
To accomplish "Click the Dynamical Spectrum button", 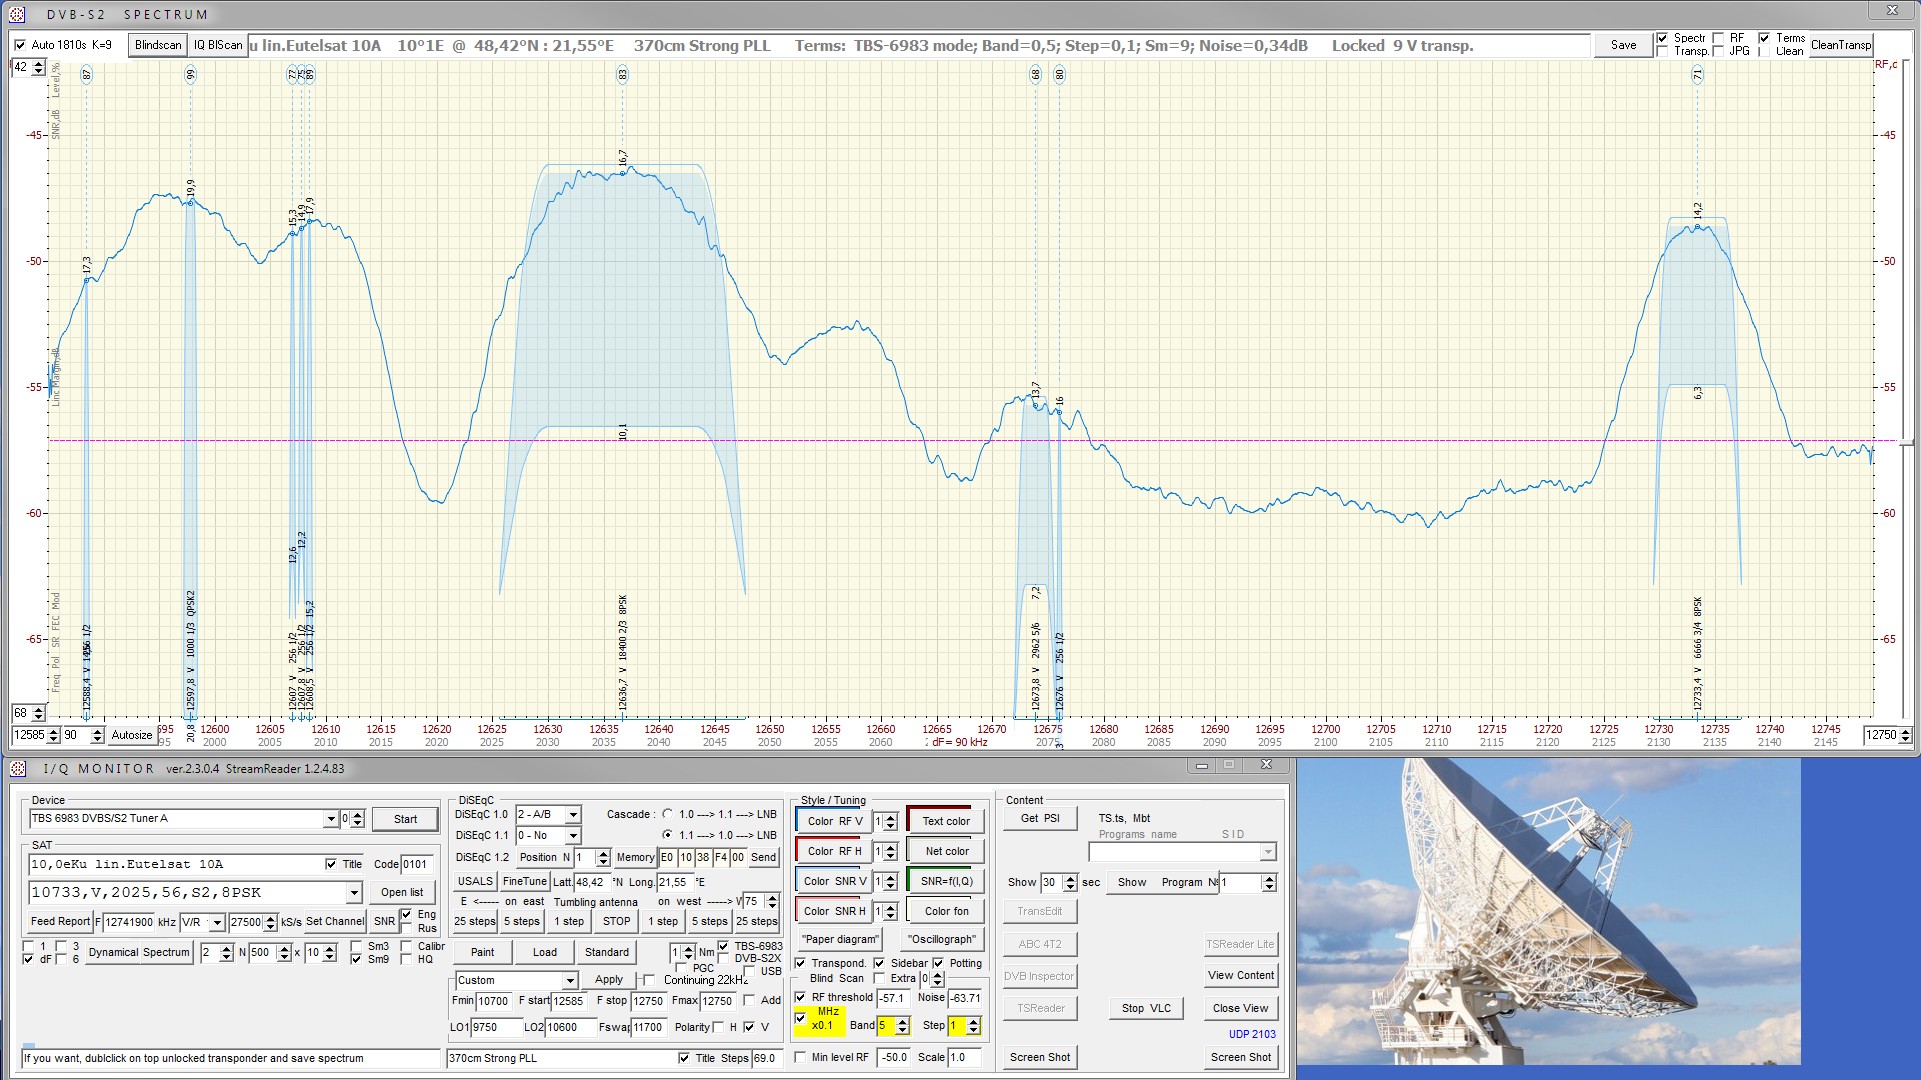I will point(139,952).
